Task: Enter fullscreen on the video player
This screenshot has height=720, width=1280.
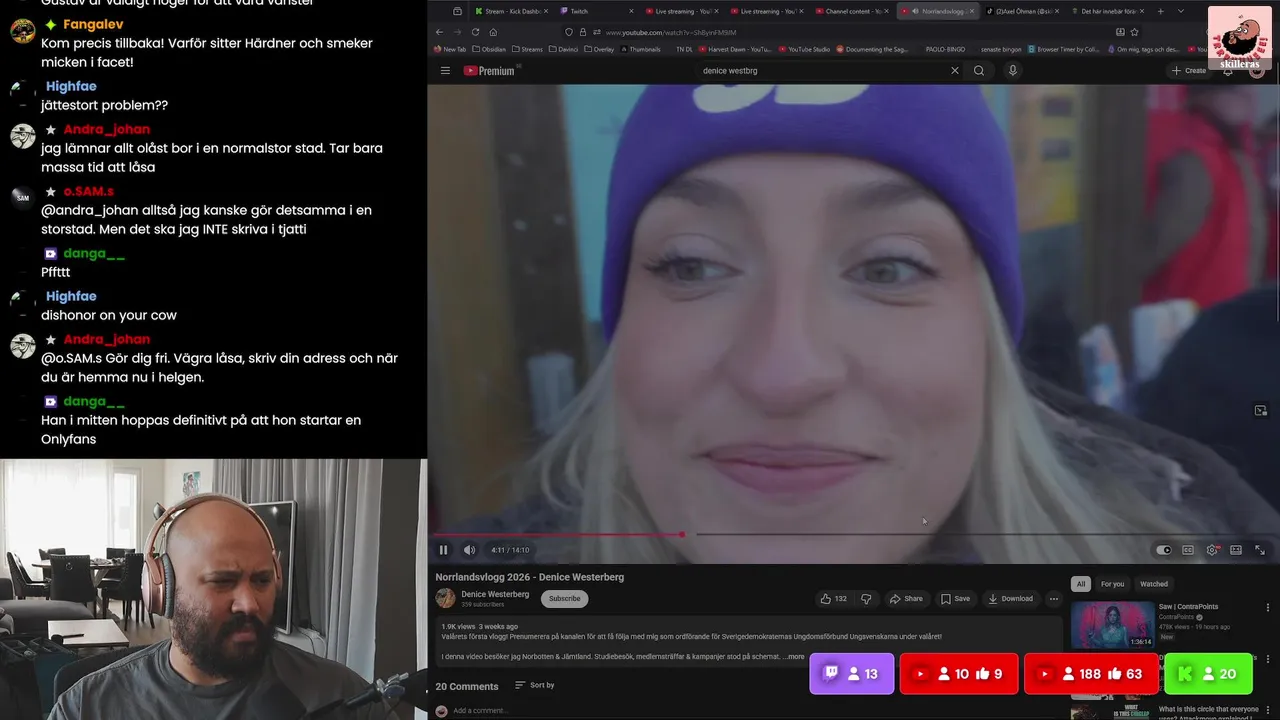Action: point(1260,550)
